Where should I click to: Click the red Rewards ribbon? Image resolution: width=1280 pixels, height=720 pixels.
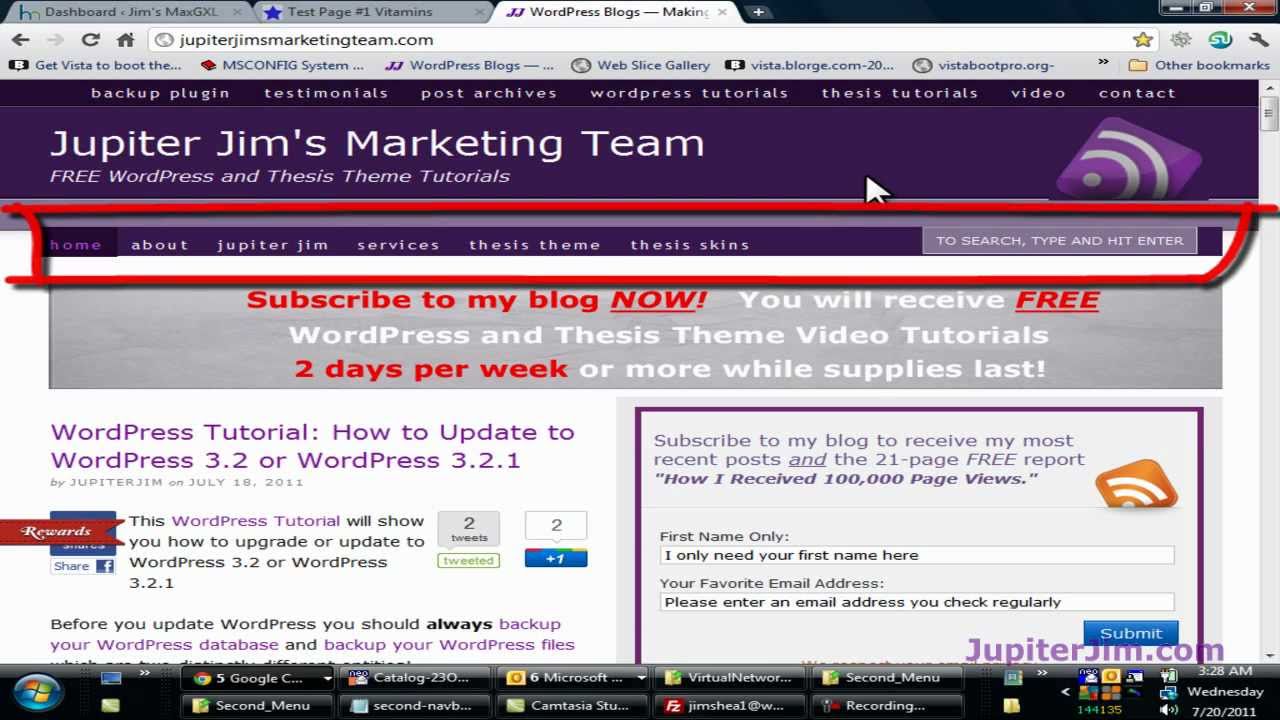(60, 531)
